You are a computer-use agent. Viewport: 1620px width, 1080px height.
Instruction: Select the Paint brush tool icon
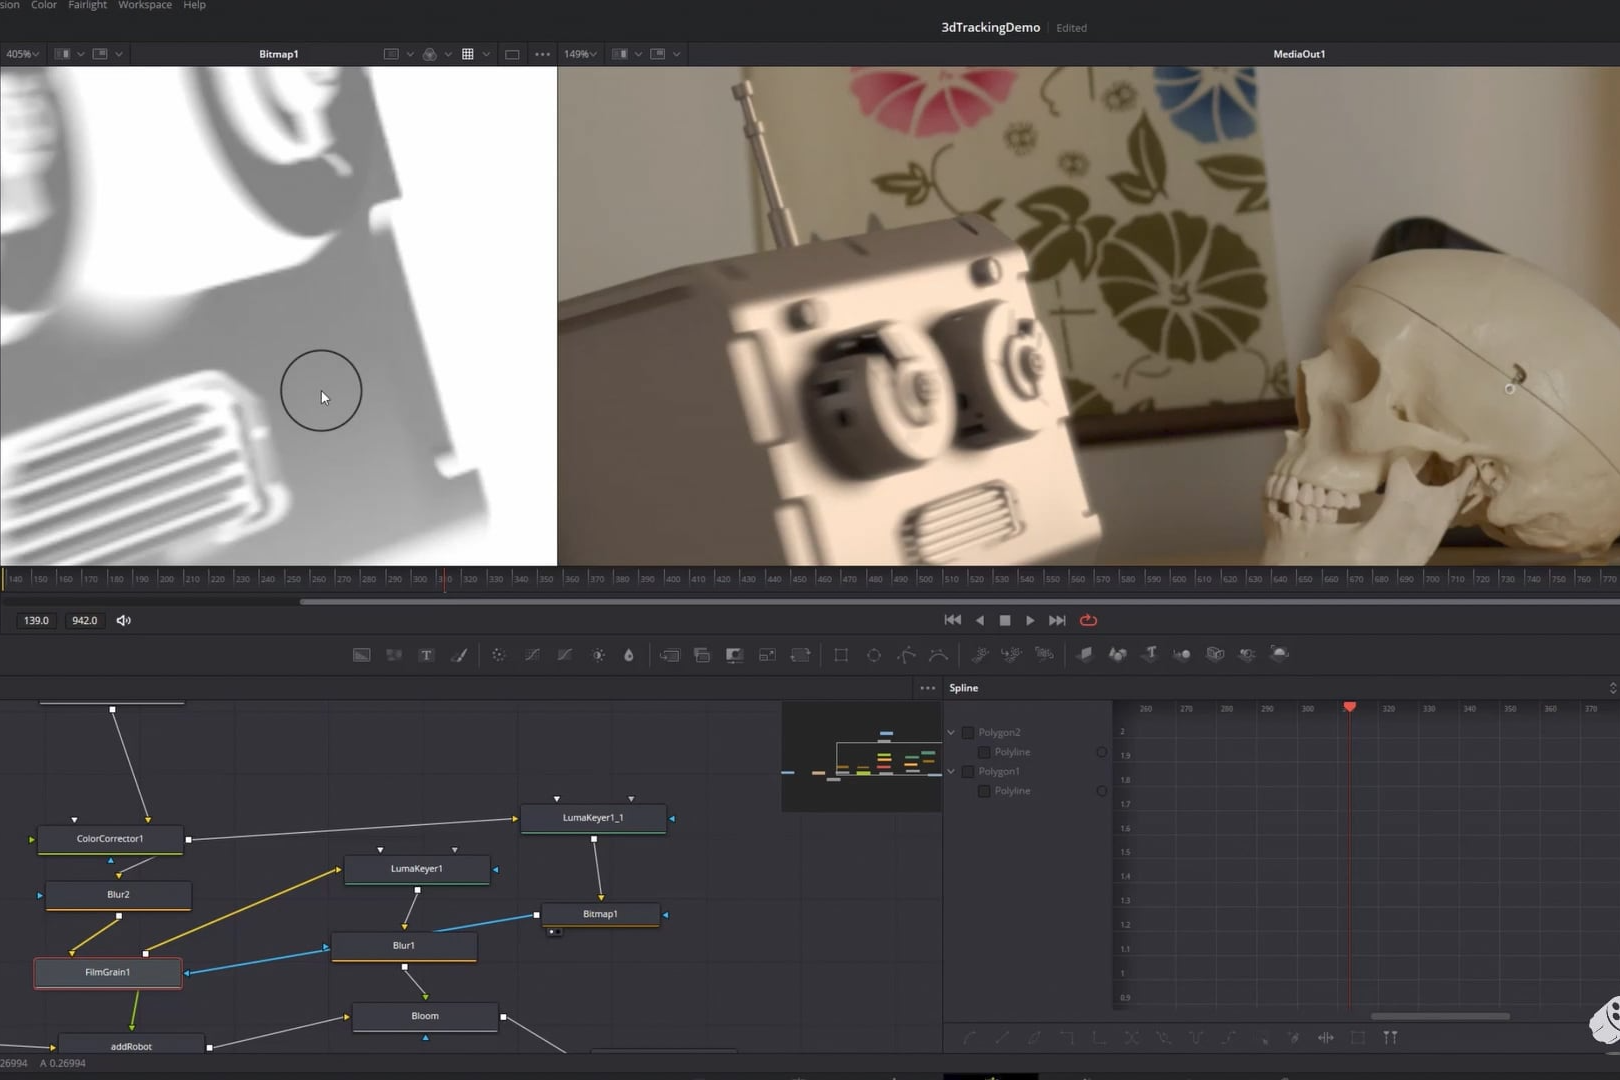coord(459,655)
